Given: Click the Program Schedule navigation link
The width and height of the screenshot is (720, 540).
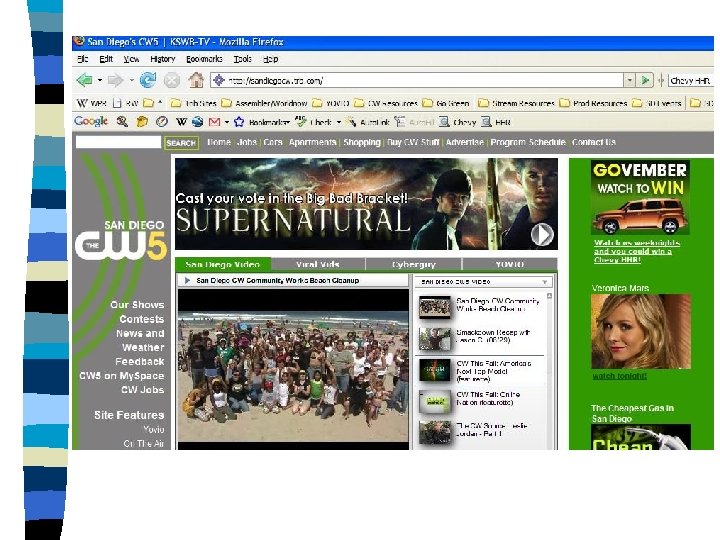Looking at the screenshot, I should (x=528, y=142).
